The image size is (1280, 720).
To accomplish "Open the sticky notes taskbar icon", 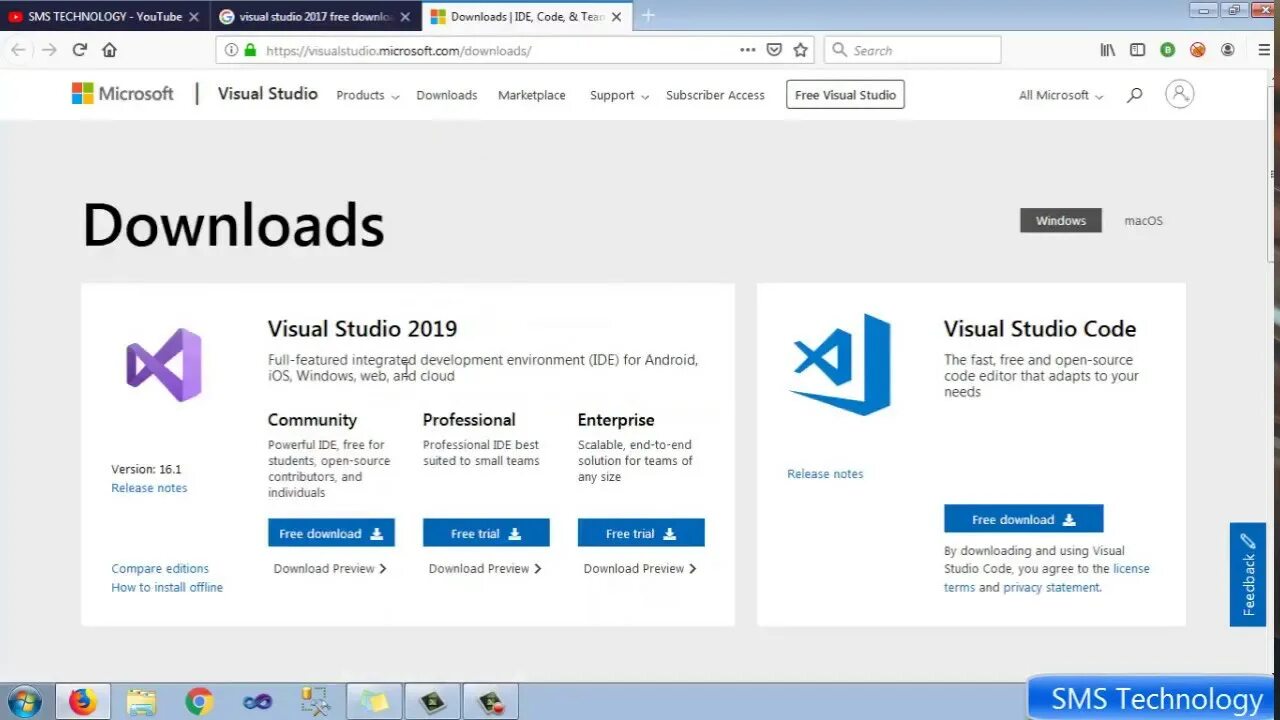I will point(374,702).
